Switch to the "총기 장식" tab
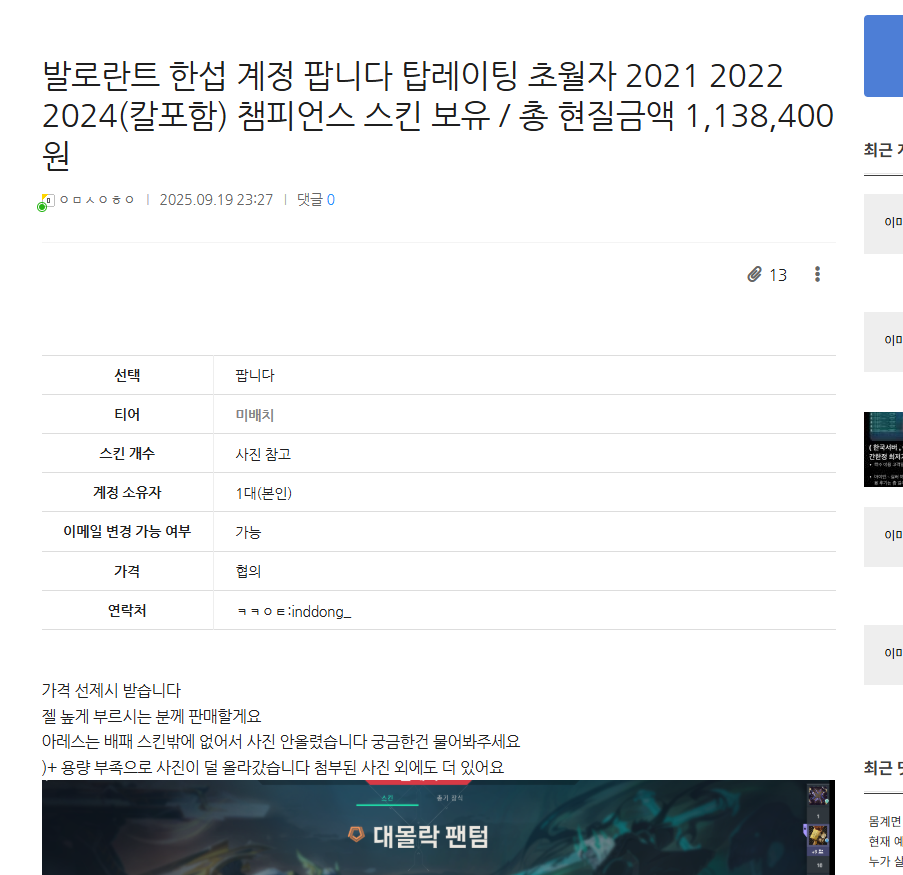This screenshot has height=875, width=903. (448, 797)
